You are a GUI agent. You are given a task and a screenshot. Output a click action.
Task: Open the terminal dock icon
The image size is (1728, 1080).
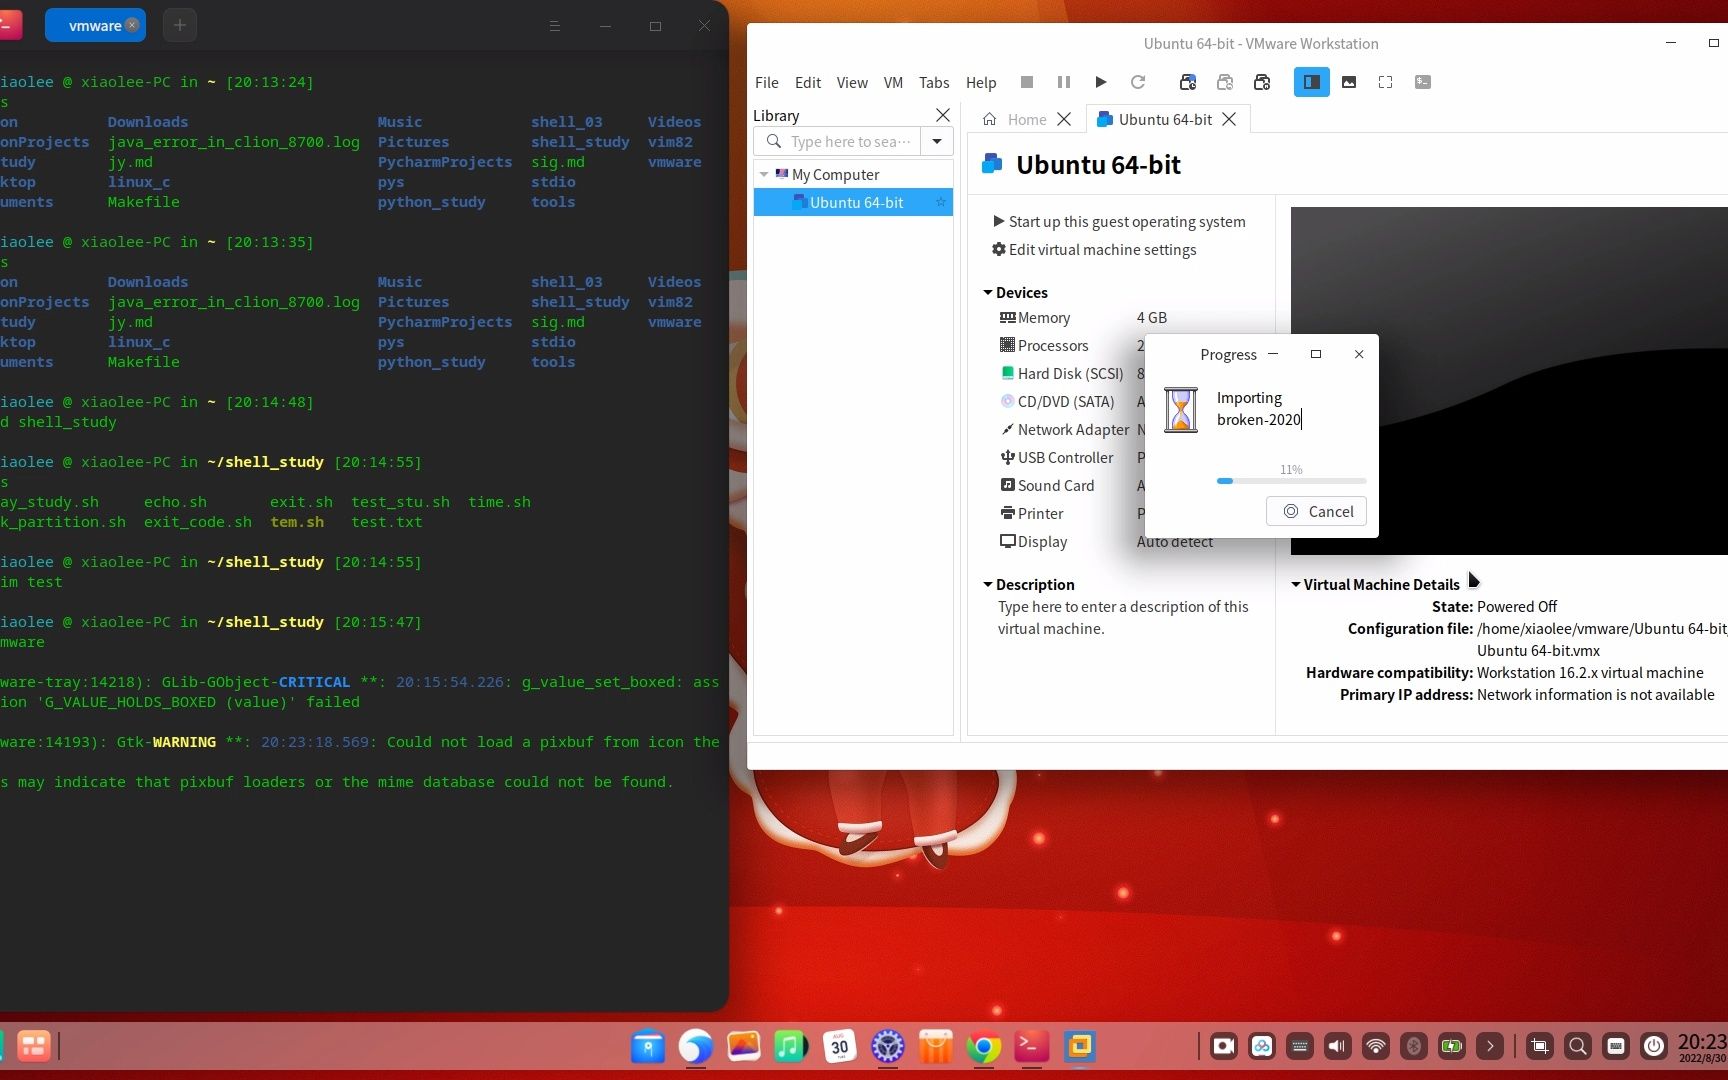[x=1032, y=1046]
